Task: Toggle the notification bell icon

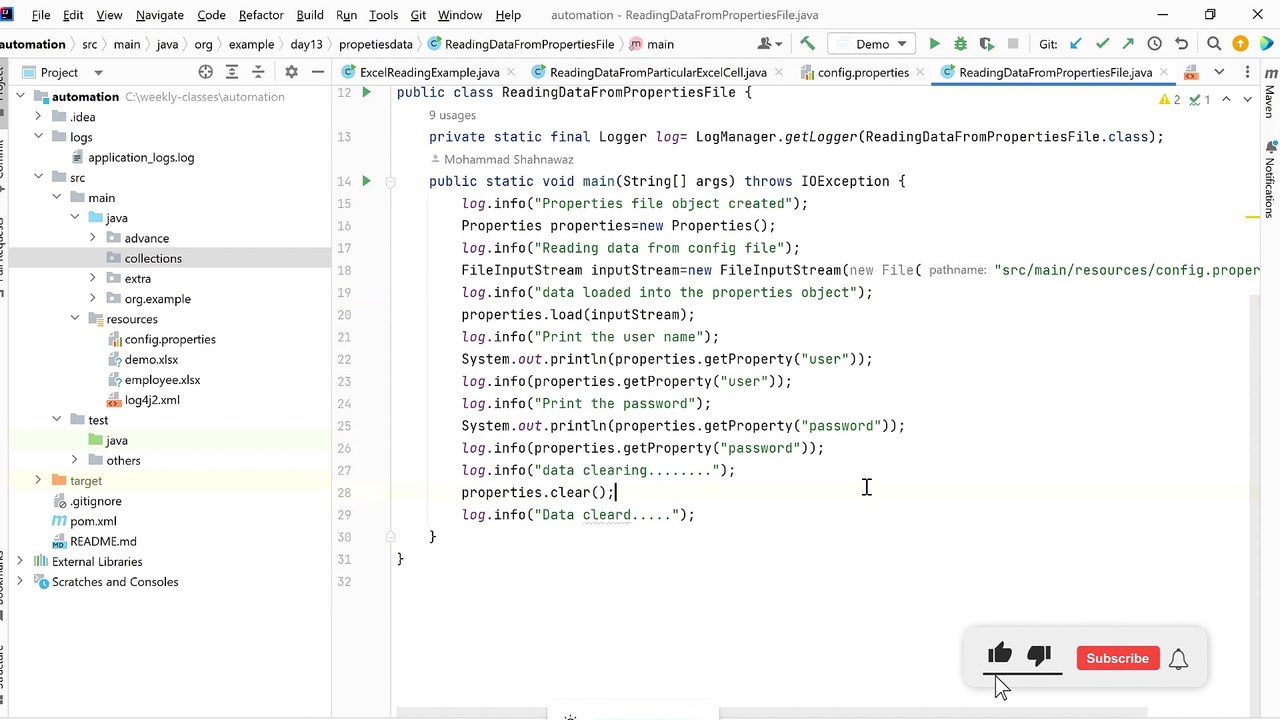Action: point(1178,659)
